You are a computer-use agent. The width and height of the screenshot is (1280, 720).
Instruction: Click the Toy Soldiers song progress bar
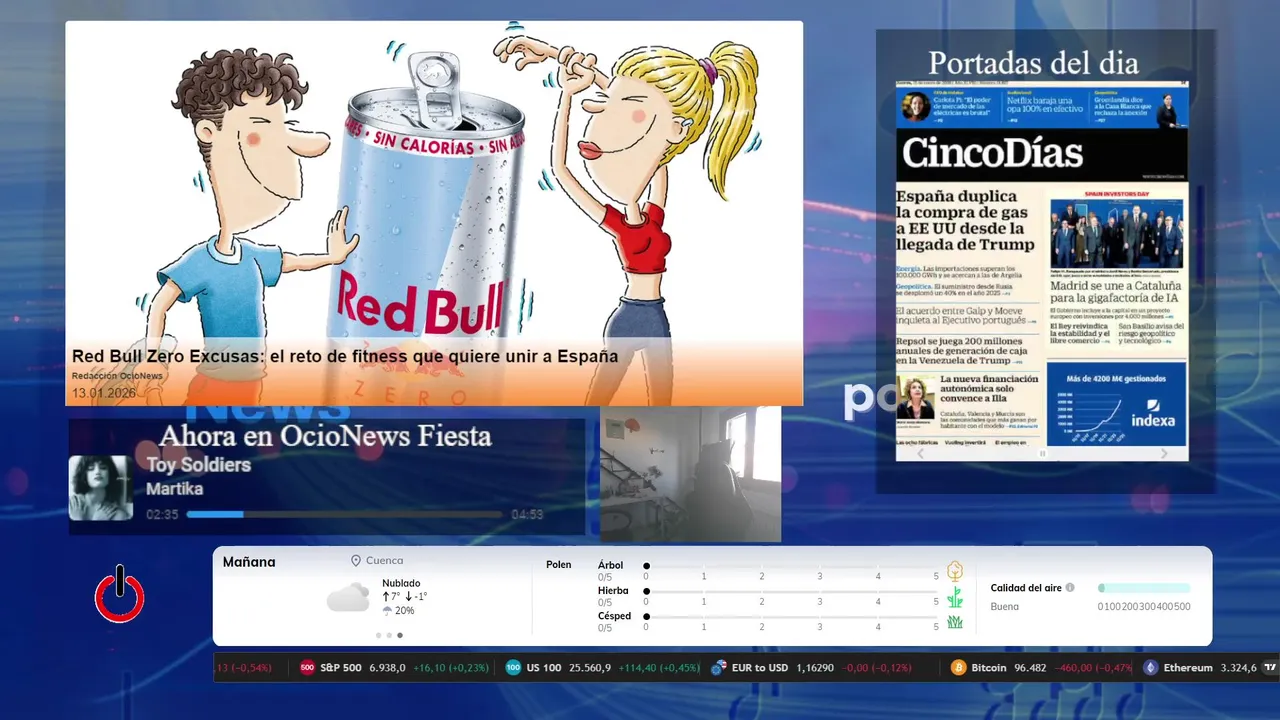tap(345, 514)
